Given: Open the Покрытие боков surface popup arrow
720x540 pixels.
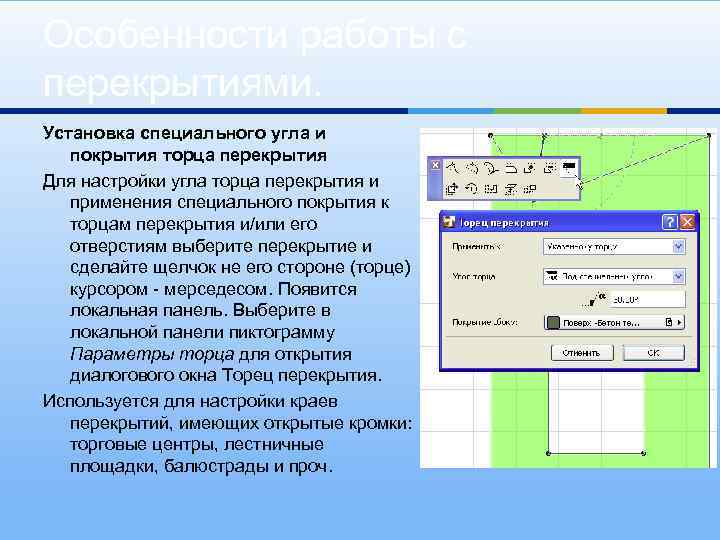Looking at the screenshot, I should [680, 322].
